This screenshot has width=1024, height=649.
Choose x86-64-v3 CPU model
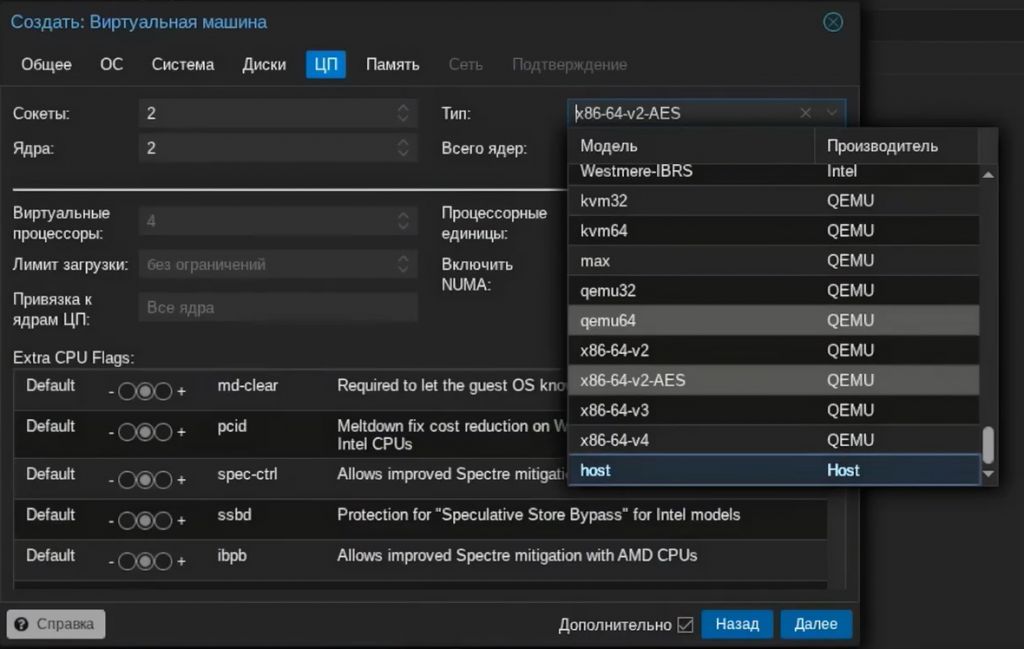pyautogui.click(x=615, y=410)
